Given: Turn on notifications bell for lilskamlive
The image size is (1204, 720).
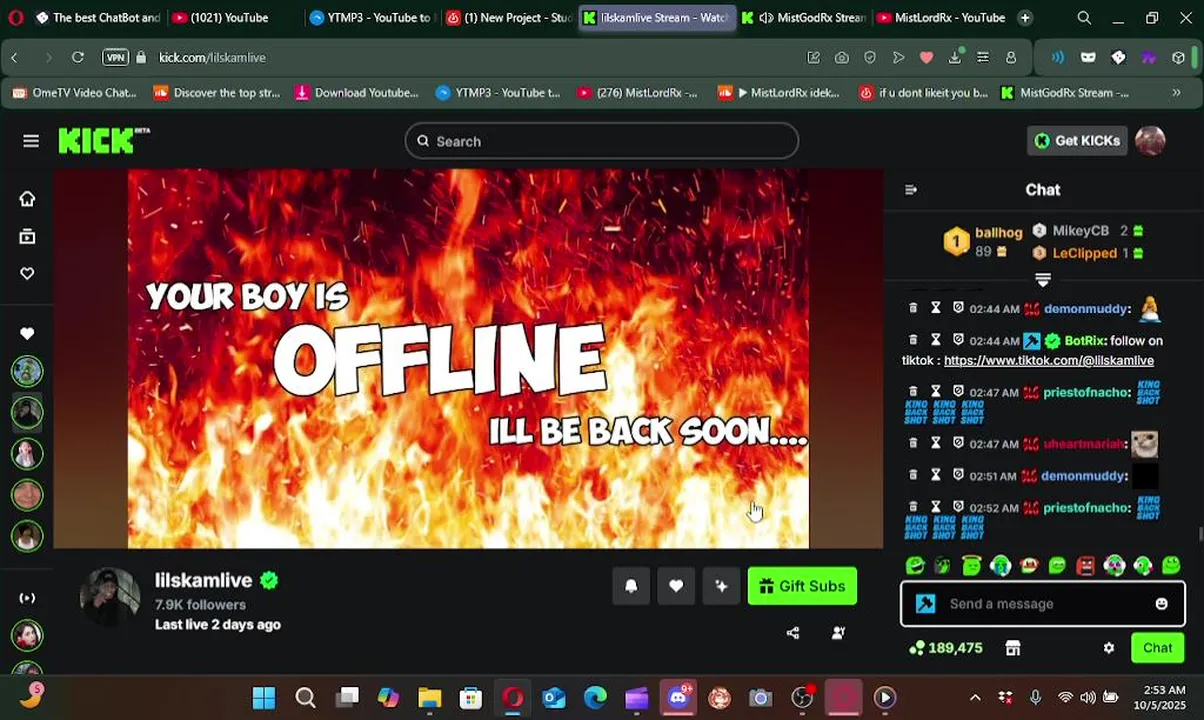Looking at the screenshot, I should [631, 586].
